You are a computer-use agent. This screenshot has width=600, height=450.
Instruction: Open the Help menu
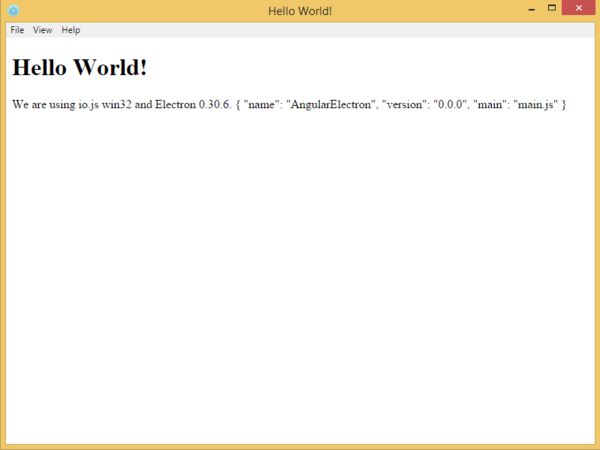[71, 30]
